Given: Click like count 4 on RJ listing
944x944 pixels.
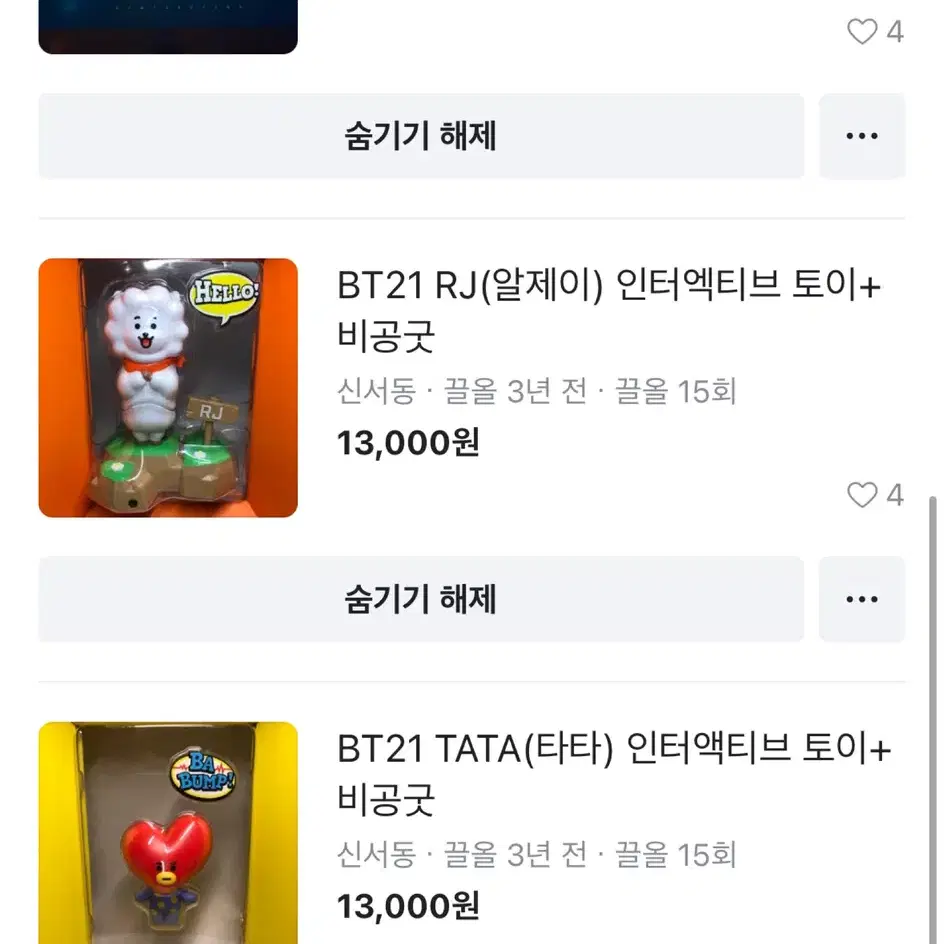Looking at the screenshot, I should [895, 495].
